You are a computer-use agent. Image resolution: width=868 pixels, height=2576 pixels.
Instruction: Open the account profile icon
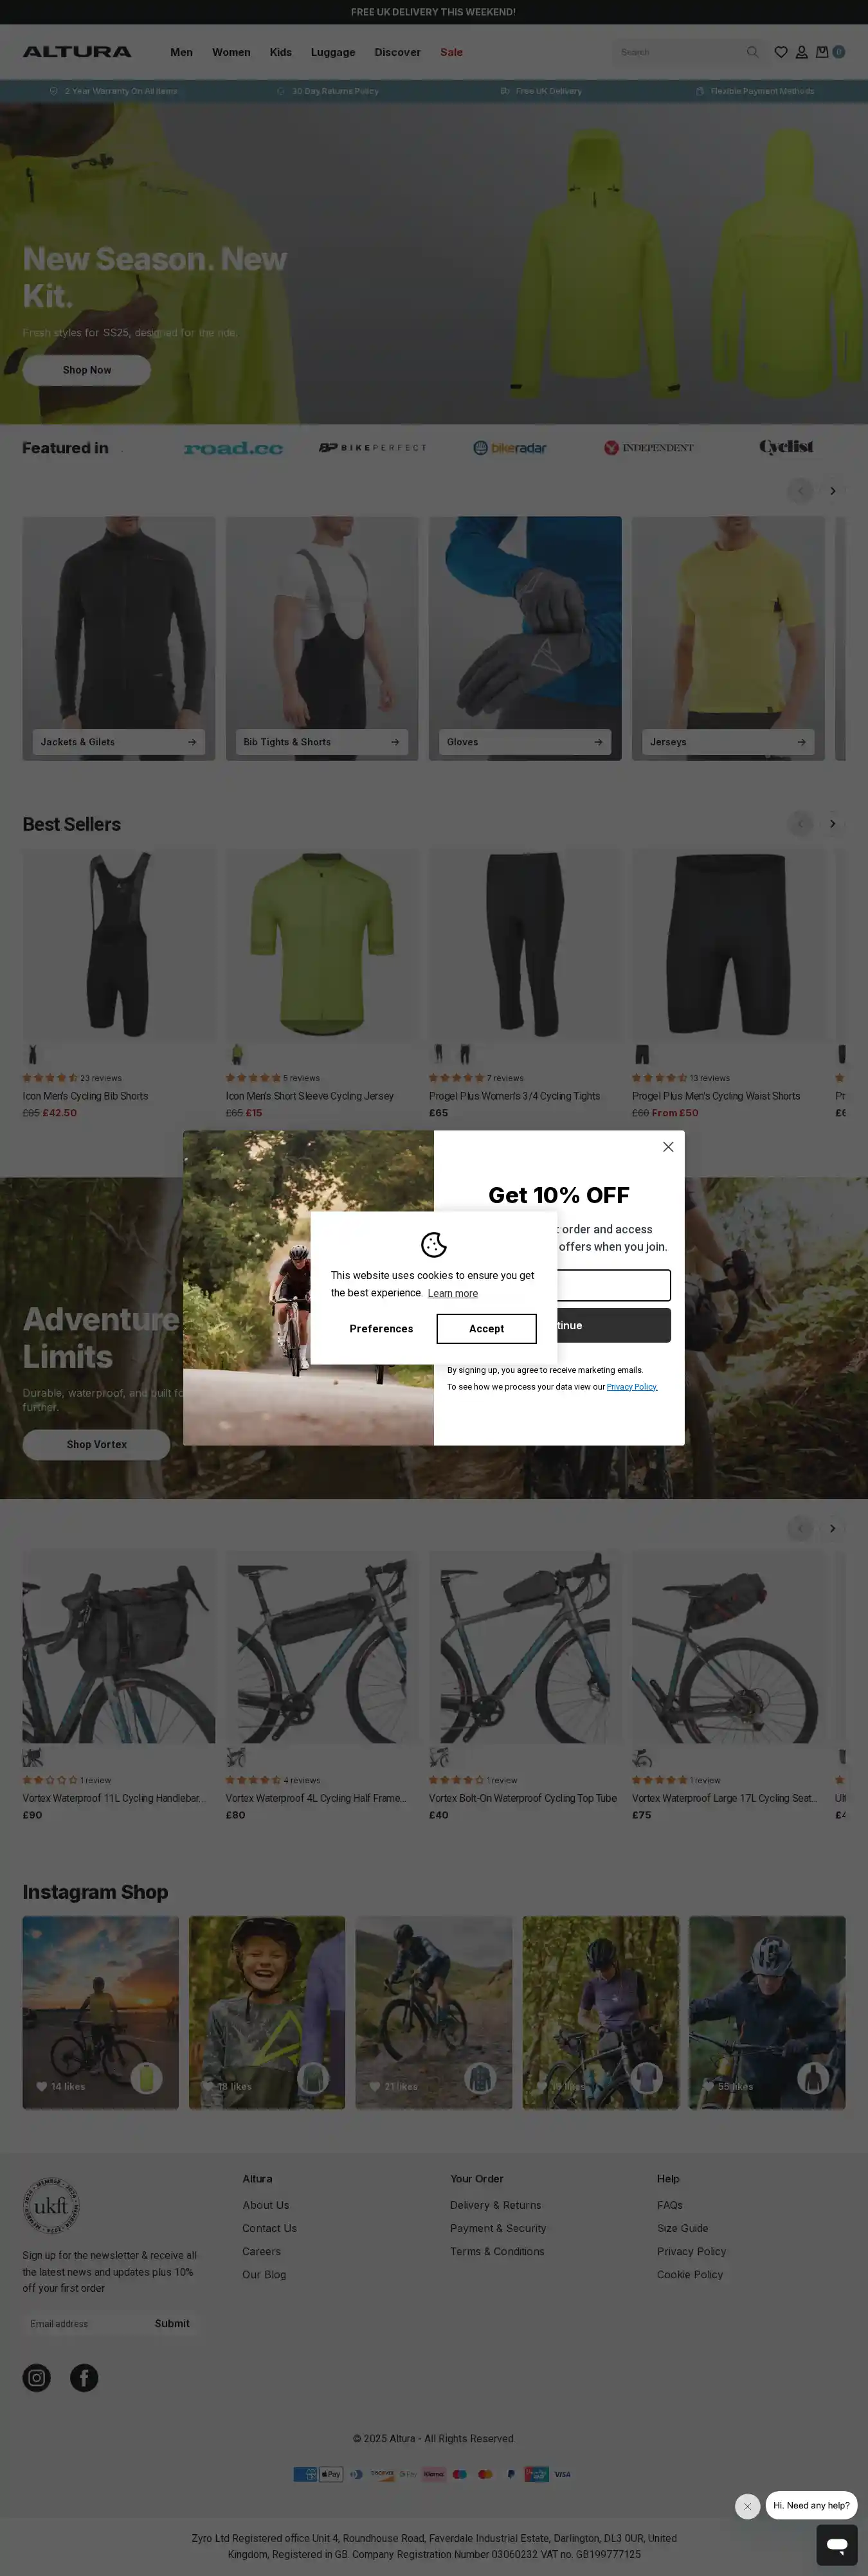click(x=801, y=52)
